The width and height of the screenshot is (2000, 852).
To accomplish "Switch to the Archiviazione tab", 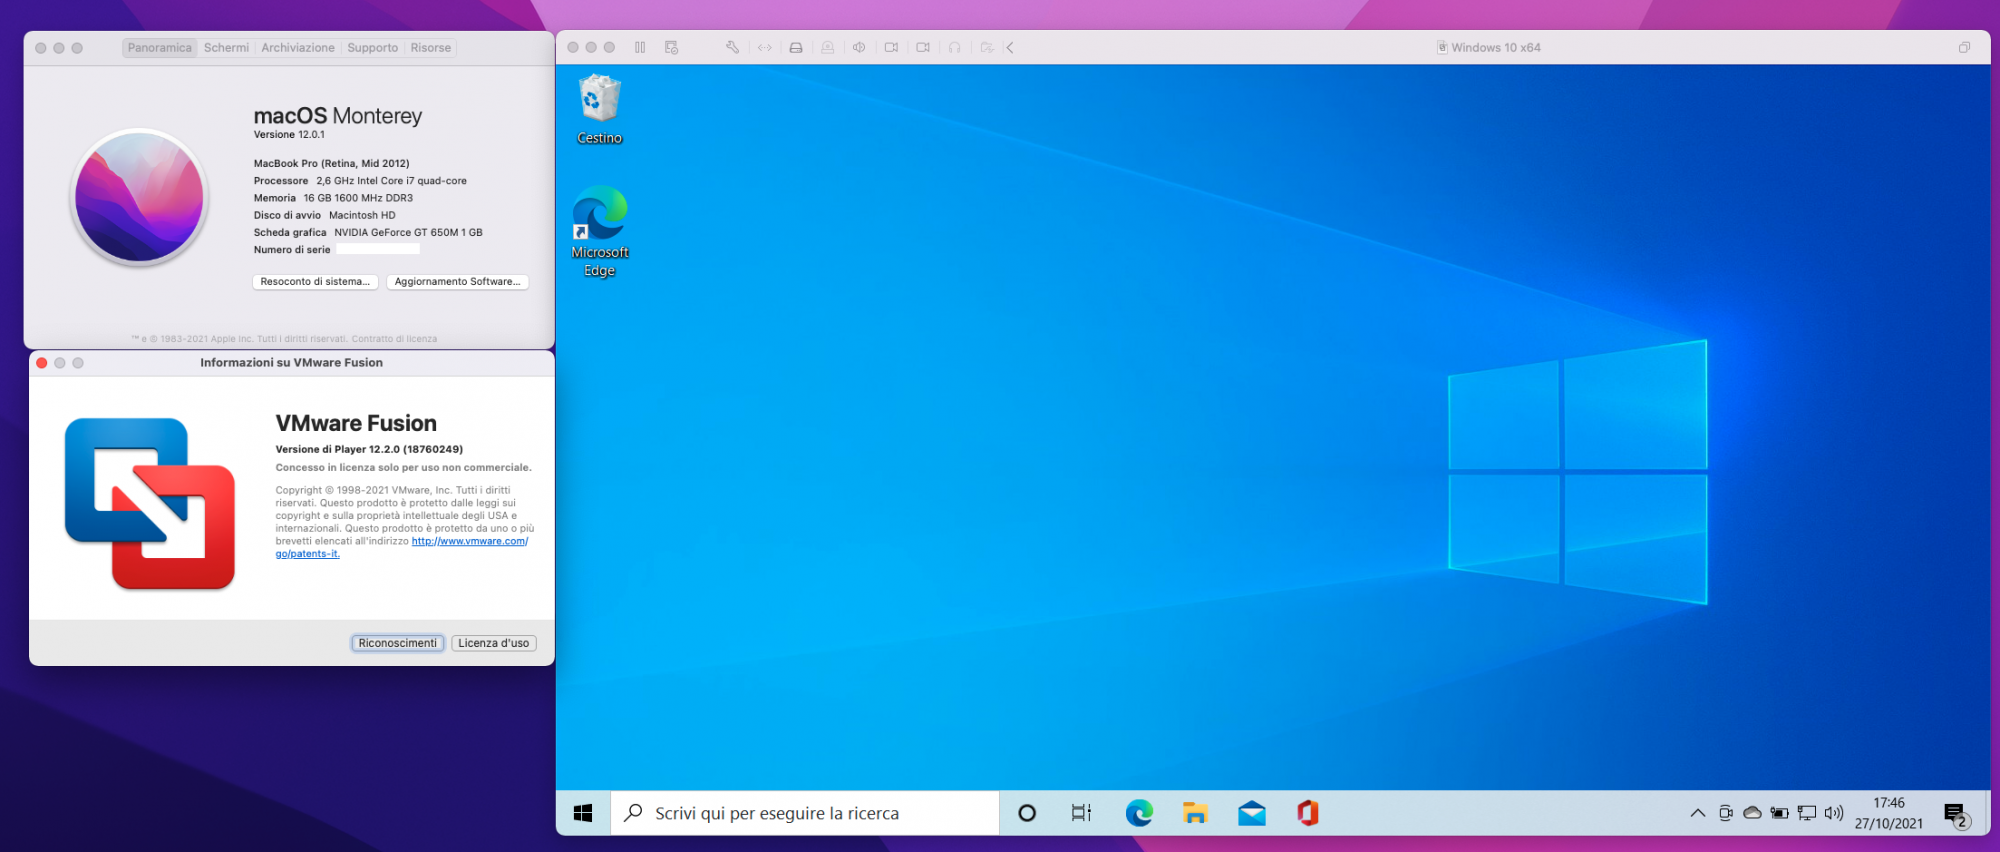I will click(298, 48).
